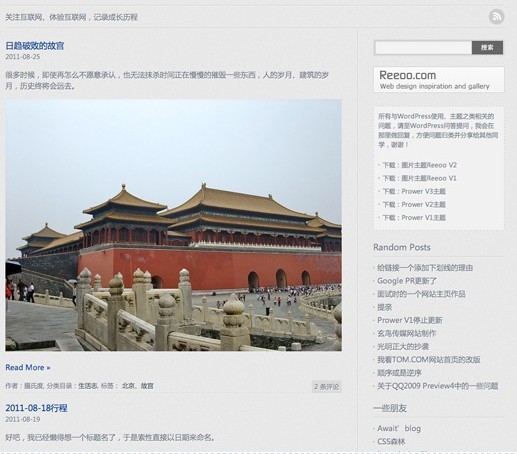The width and height of the screenshot is (517, 454).
Task: Open random post Google PR更新了
Action: 407,281
